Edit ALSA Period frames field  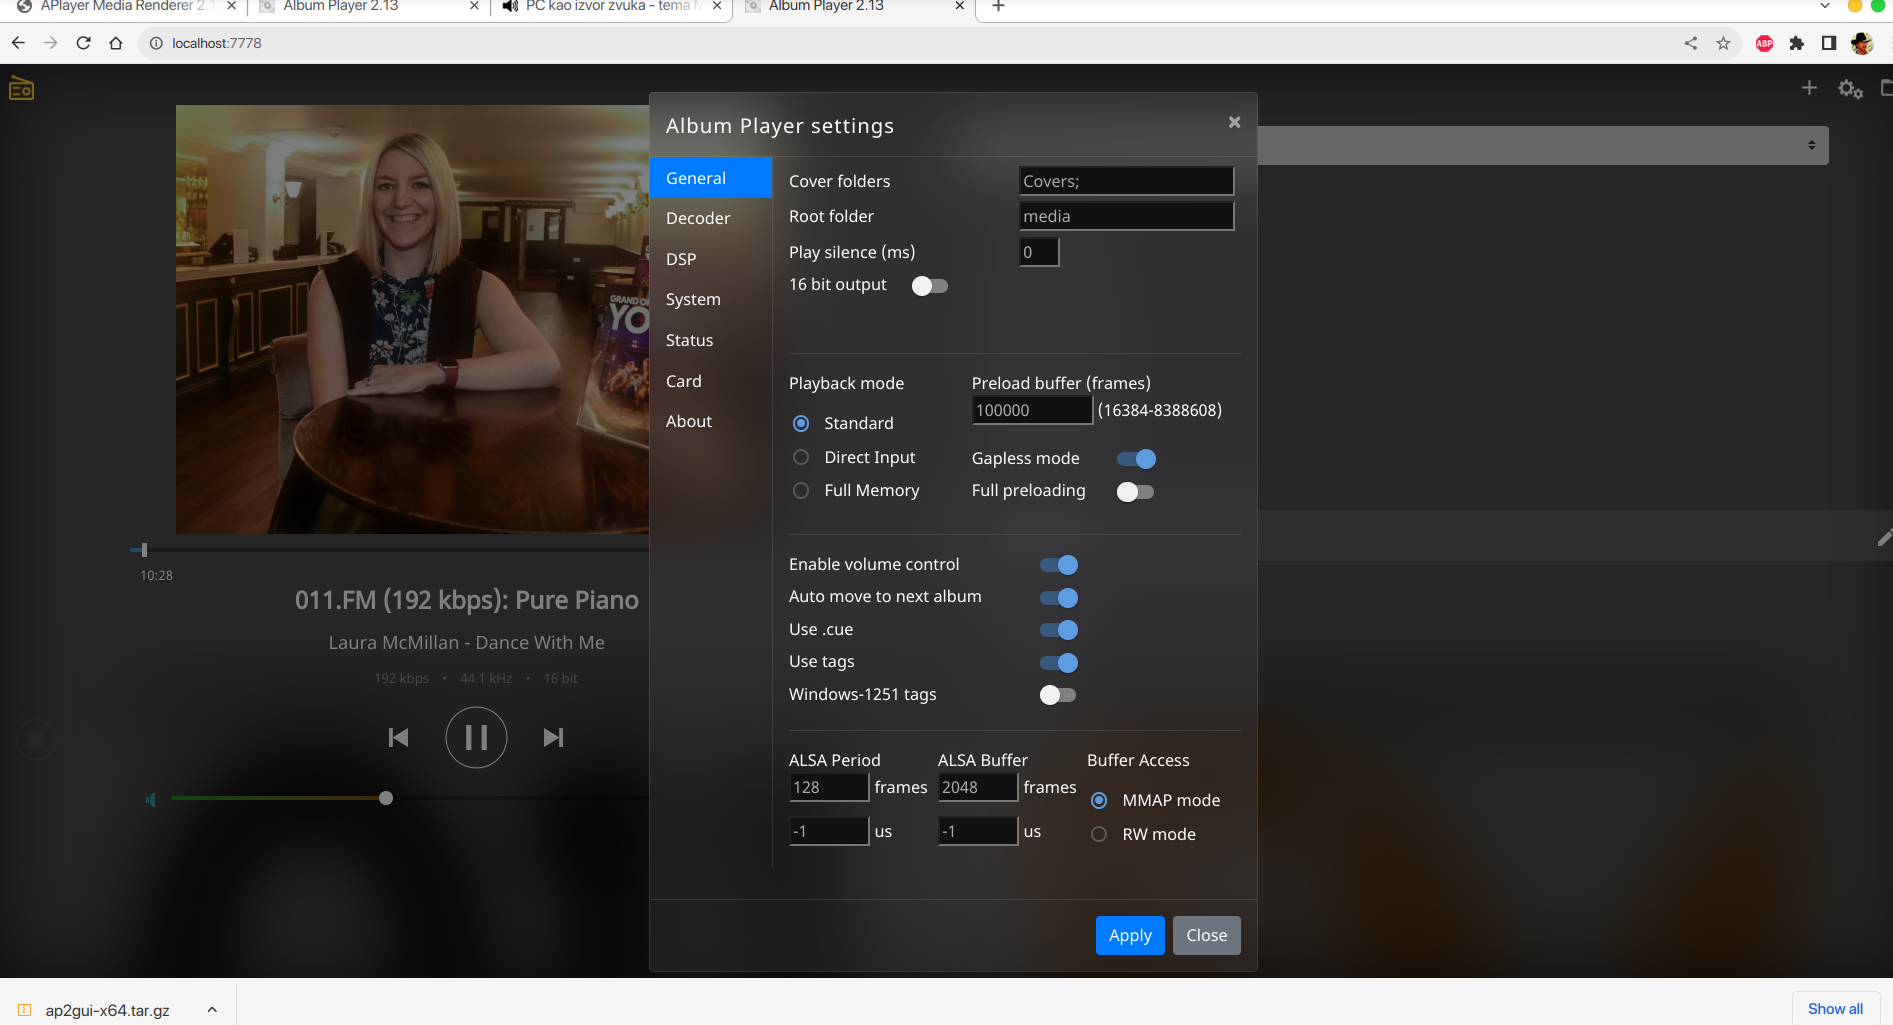click(829, 787)
